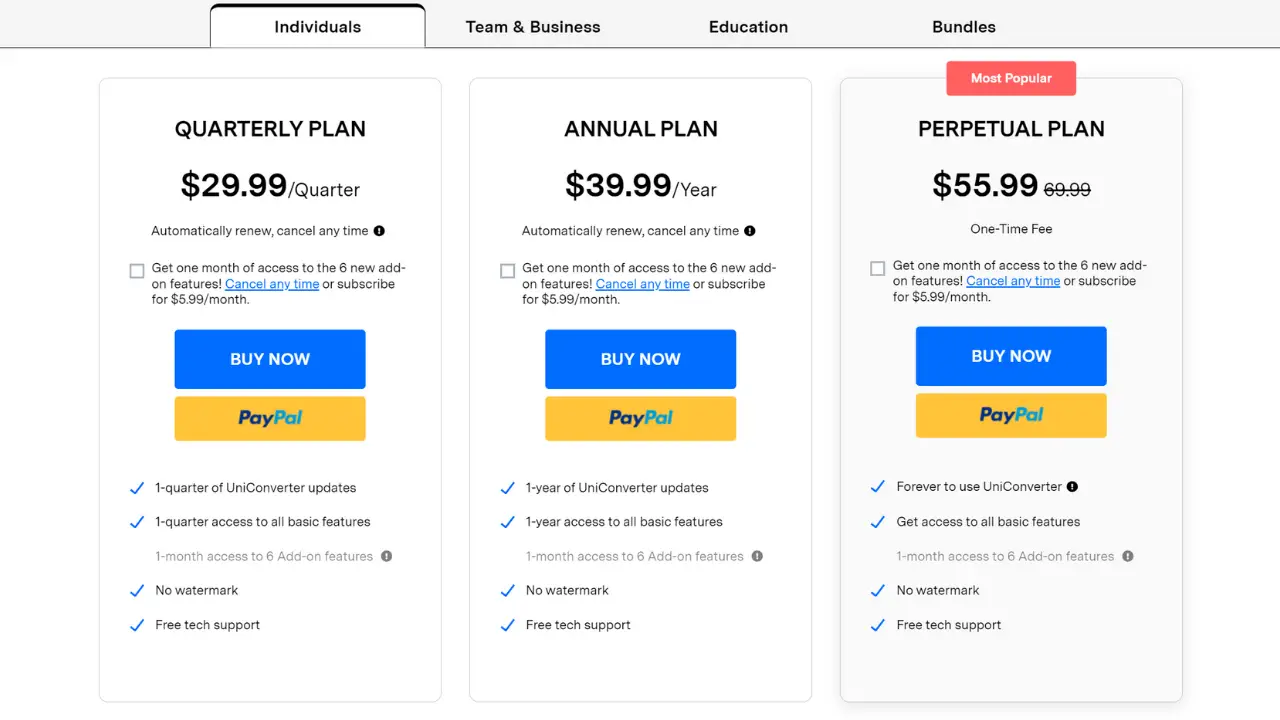Enable add-on features checkbox in Quarterly Plan
1280x720 pixels.
pyautogui.click(x=137, y=271)
